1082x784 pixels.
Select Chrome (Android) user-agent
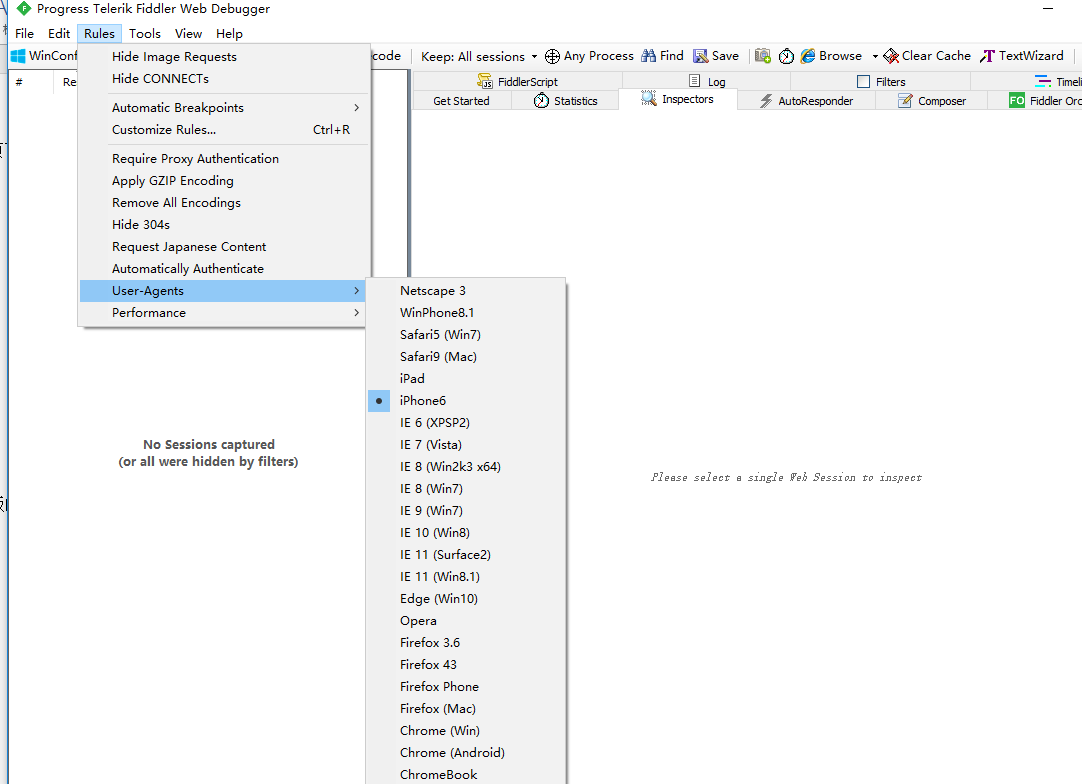pos(466,753)
